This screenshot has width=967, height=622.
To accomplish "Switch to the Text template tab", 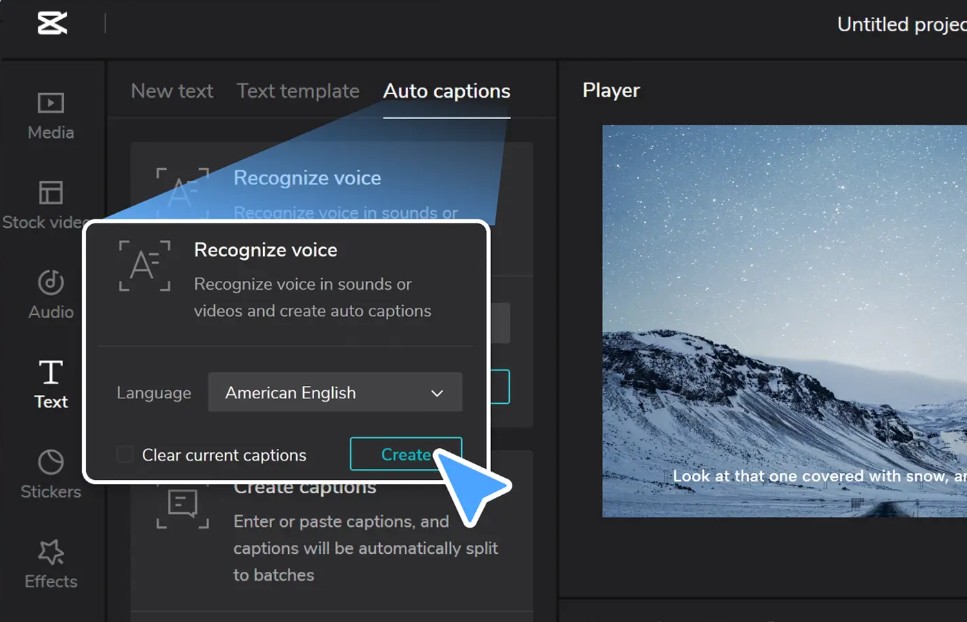I will 298,91.
